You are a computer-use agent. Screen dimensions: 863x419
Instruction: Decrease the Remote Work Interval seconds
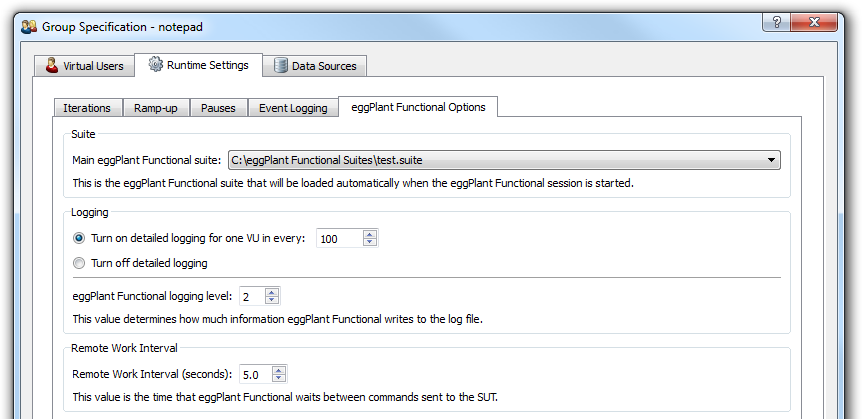point(279,379)
